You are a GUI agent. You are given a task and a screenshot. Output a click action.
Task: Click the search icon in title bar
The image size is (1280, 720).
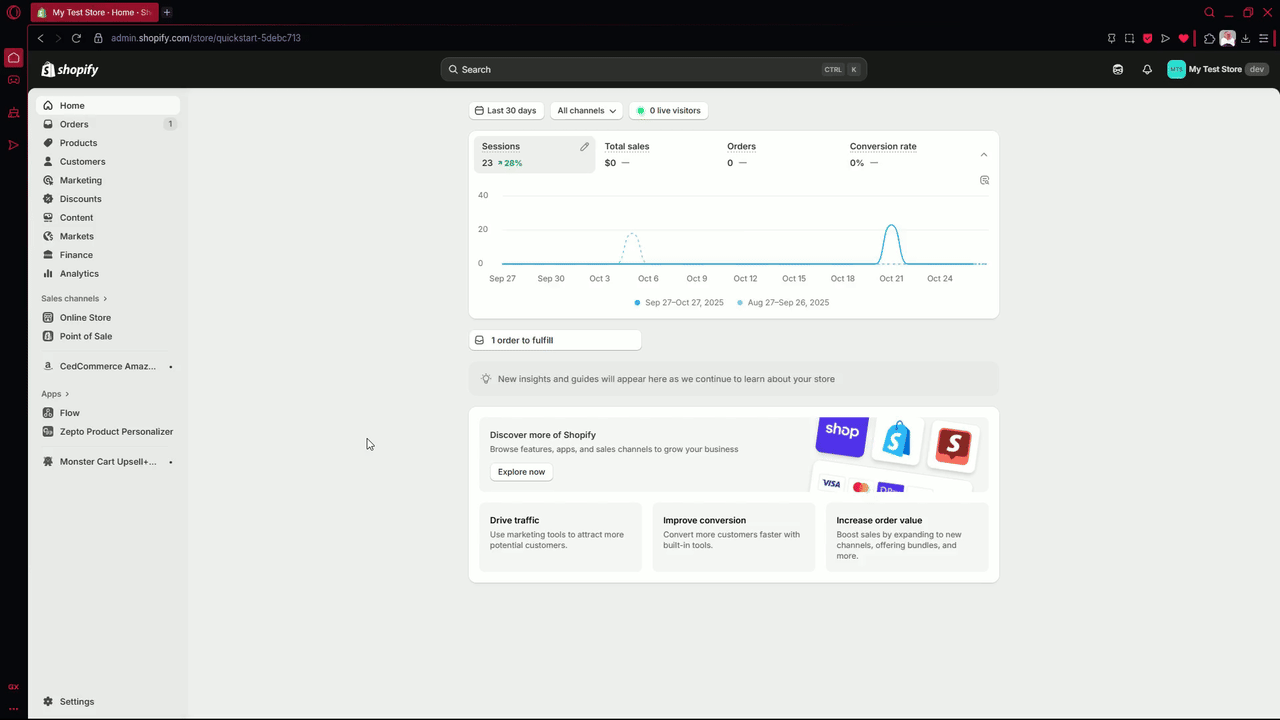point(1209,13)
